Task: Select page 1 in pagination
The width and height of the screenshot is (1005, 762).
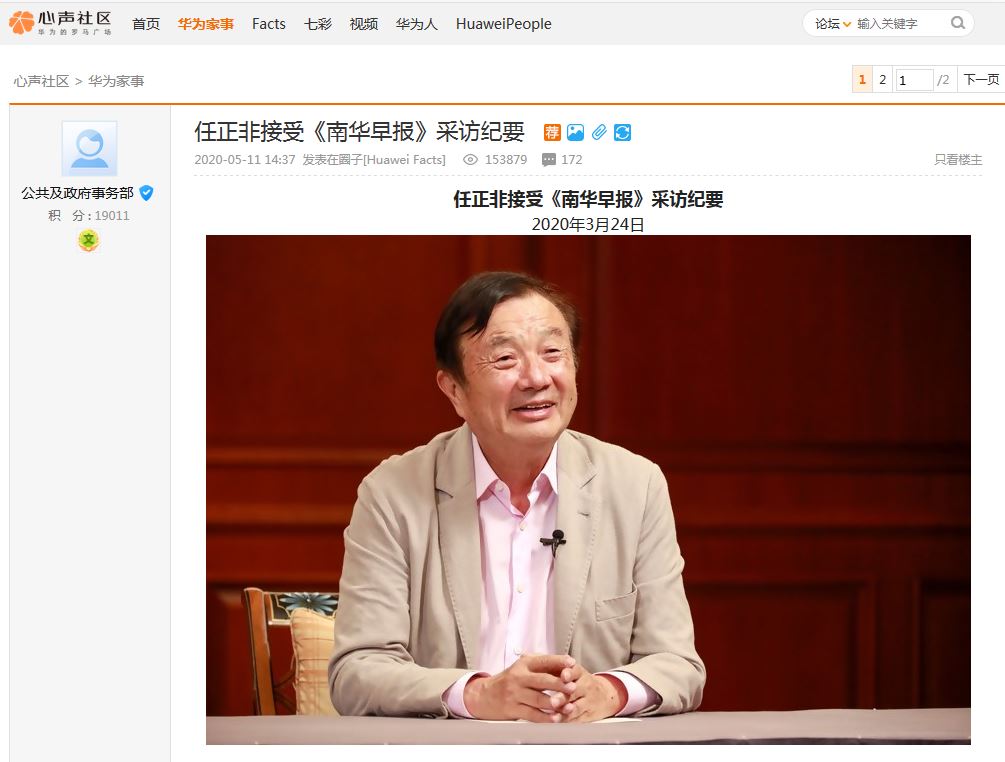Action: click(x=862, y=79)
